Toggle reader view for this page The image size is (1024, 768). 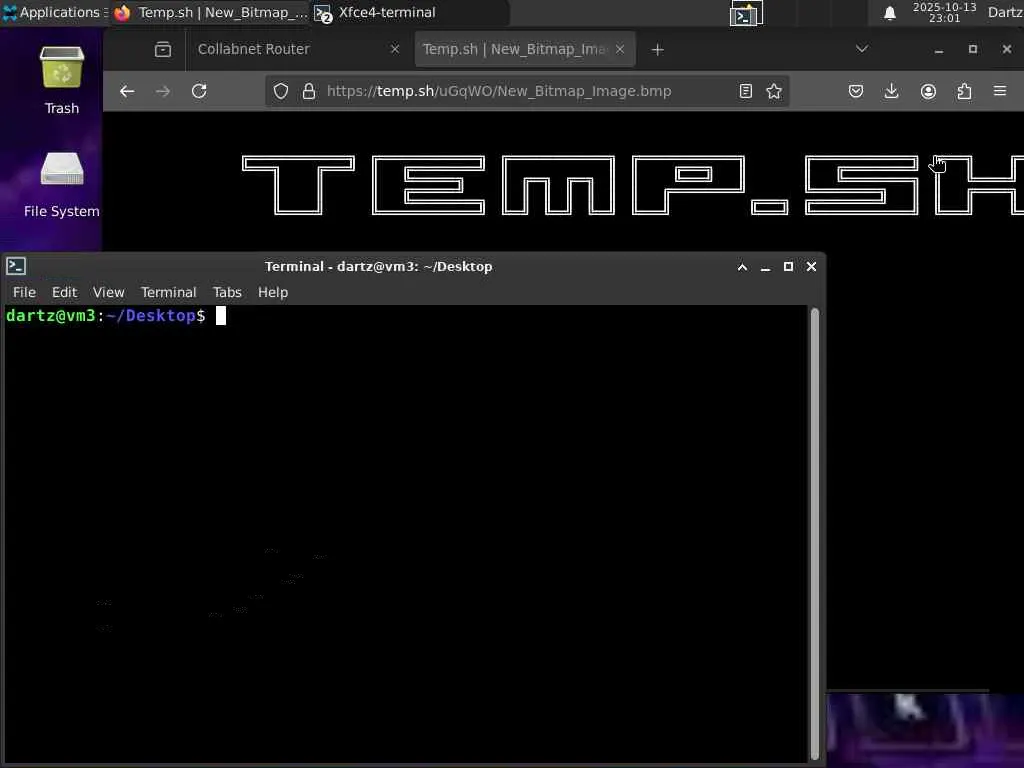coord(745,91)
